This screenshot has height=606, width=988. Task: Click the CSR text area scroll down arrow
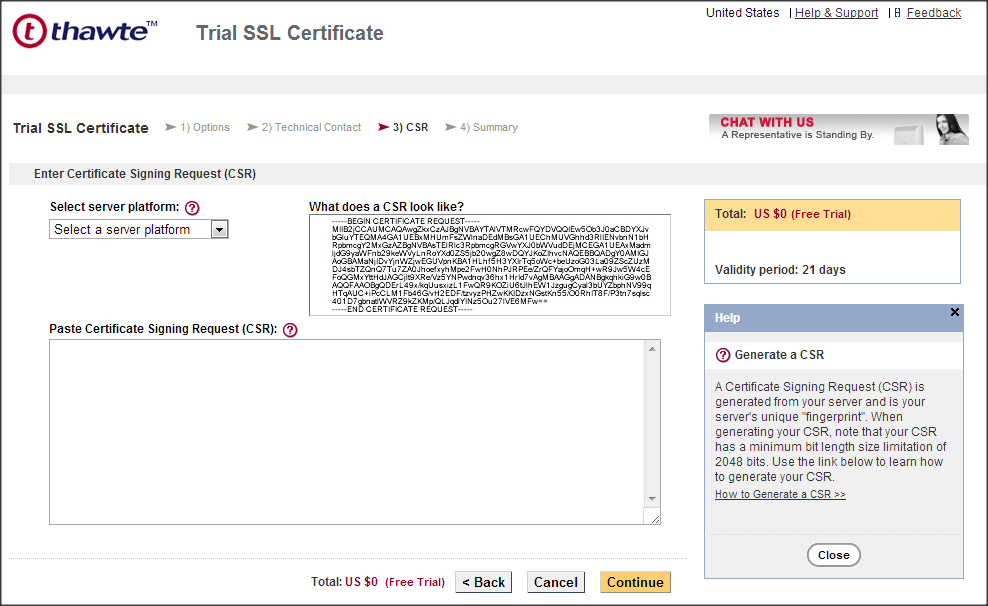click(x=652, y=499)
